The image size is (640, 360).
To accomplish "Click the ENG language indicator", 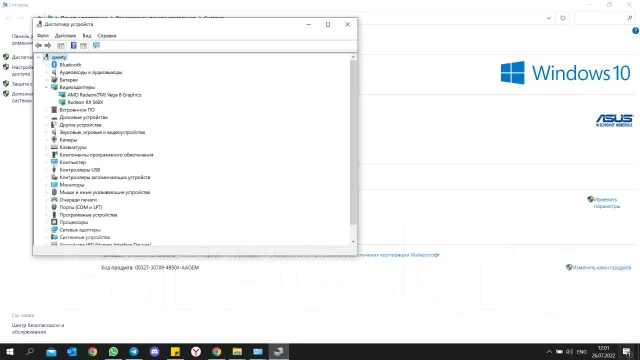I will (x=582, y=351).
